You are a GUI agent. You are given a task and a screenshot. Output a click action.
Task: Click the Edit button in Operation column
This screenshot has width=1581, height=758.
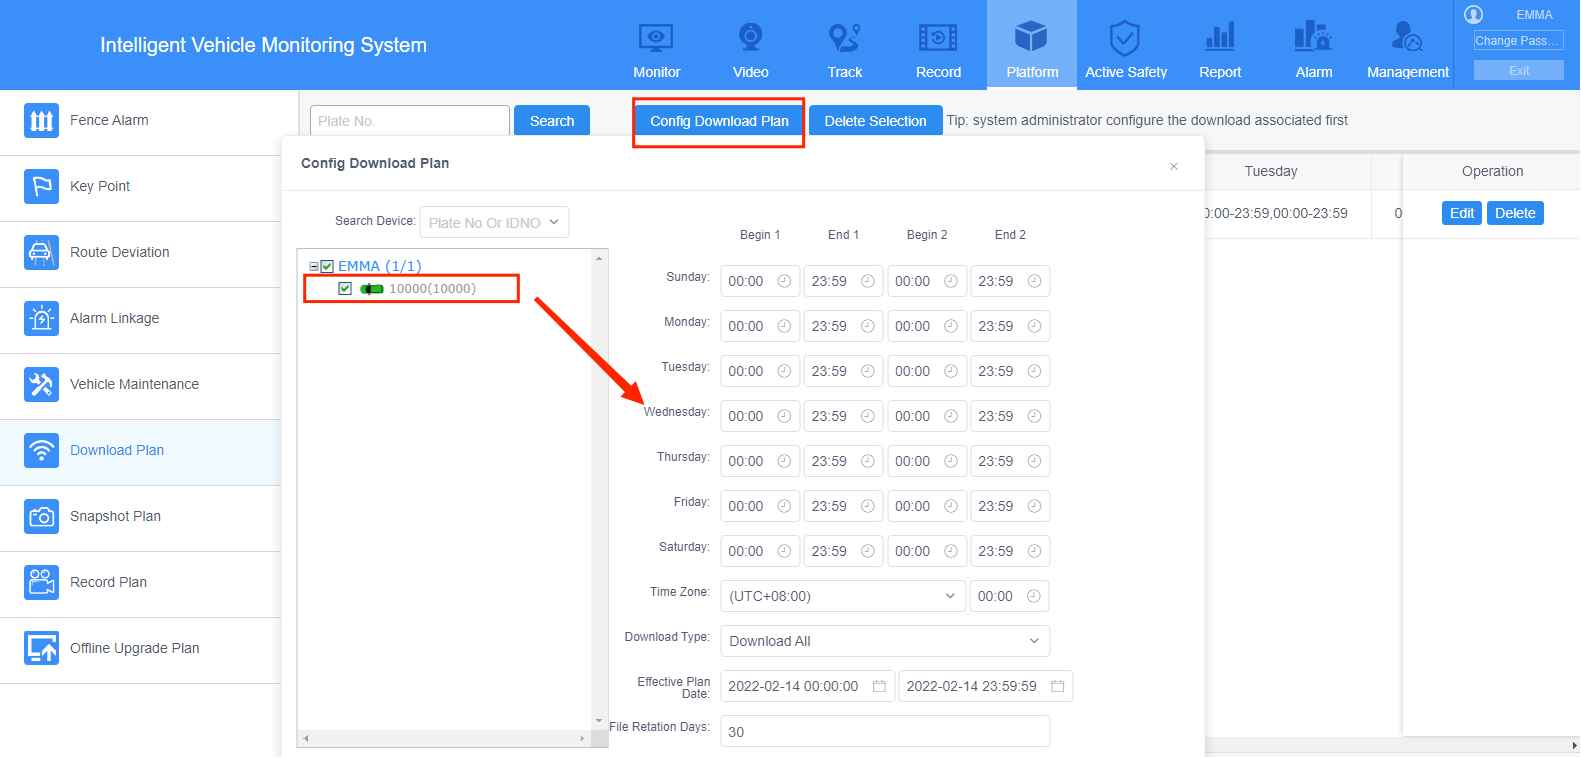point(1462,213)
